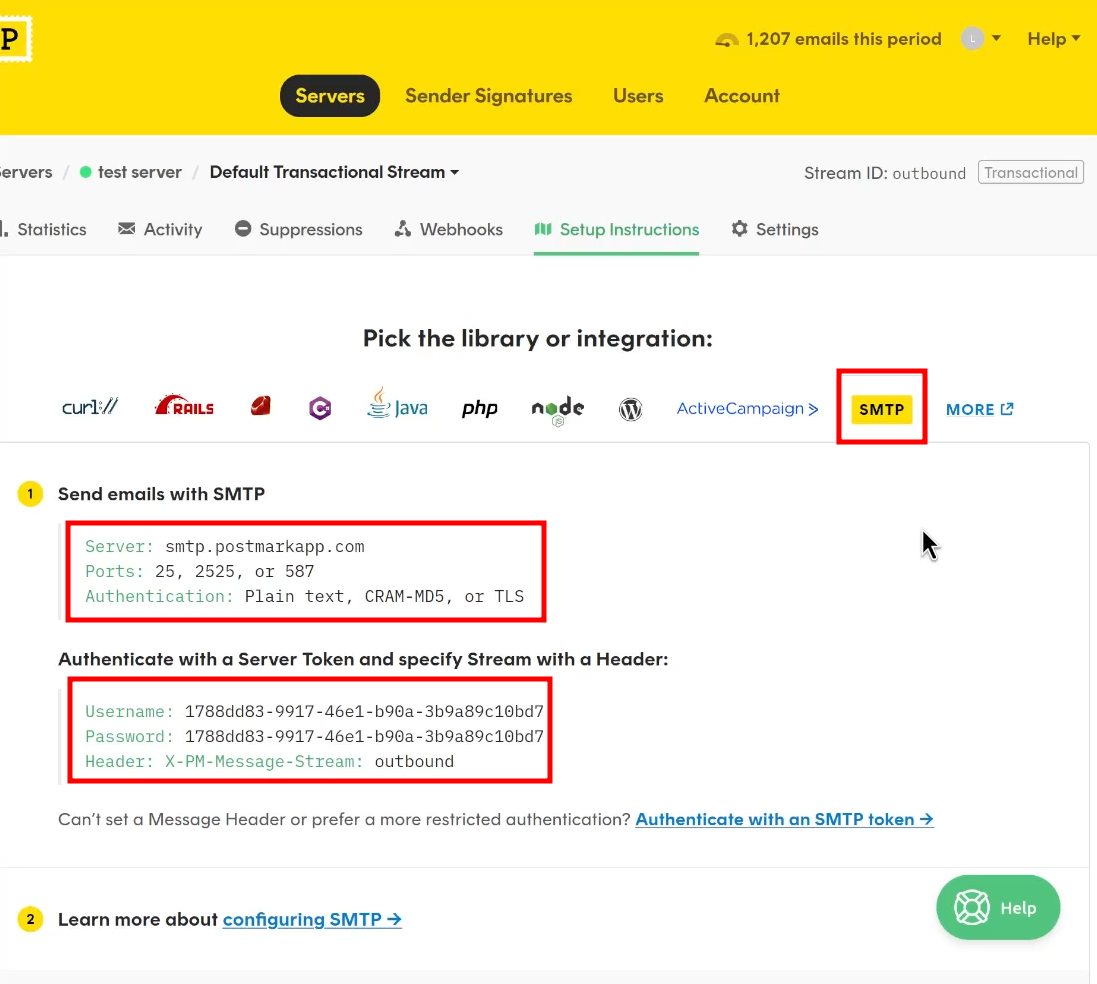1097x984 pixels.
Task: Open the MORE integrations link
Action: tap(979, 409)
